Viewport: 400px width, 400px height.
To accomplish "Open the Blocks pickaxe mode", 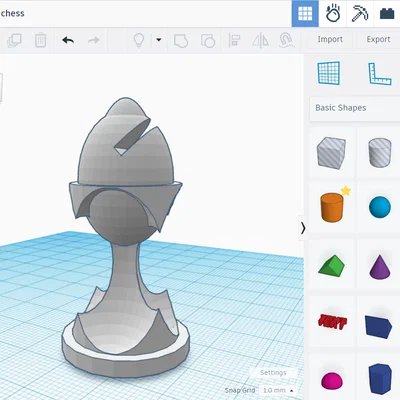I will tap(360, 13).
